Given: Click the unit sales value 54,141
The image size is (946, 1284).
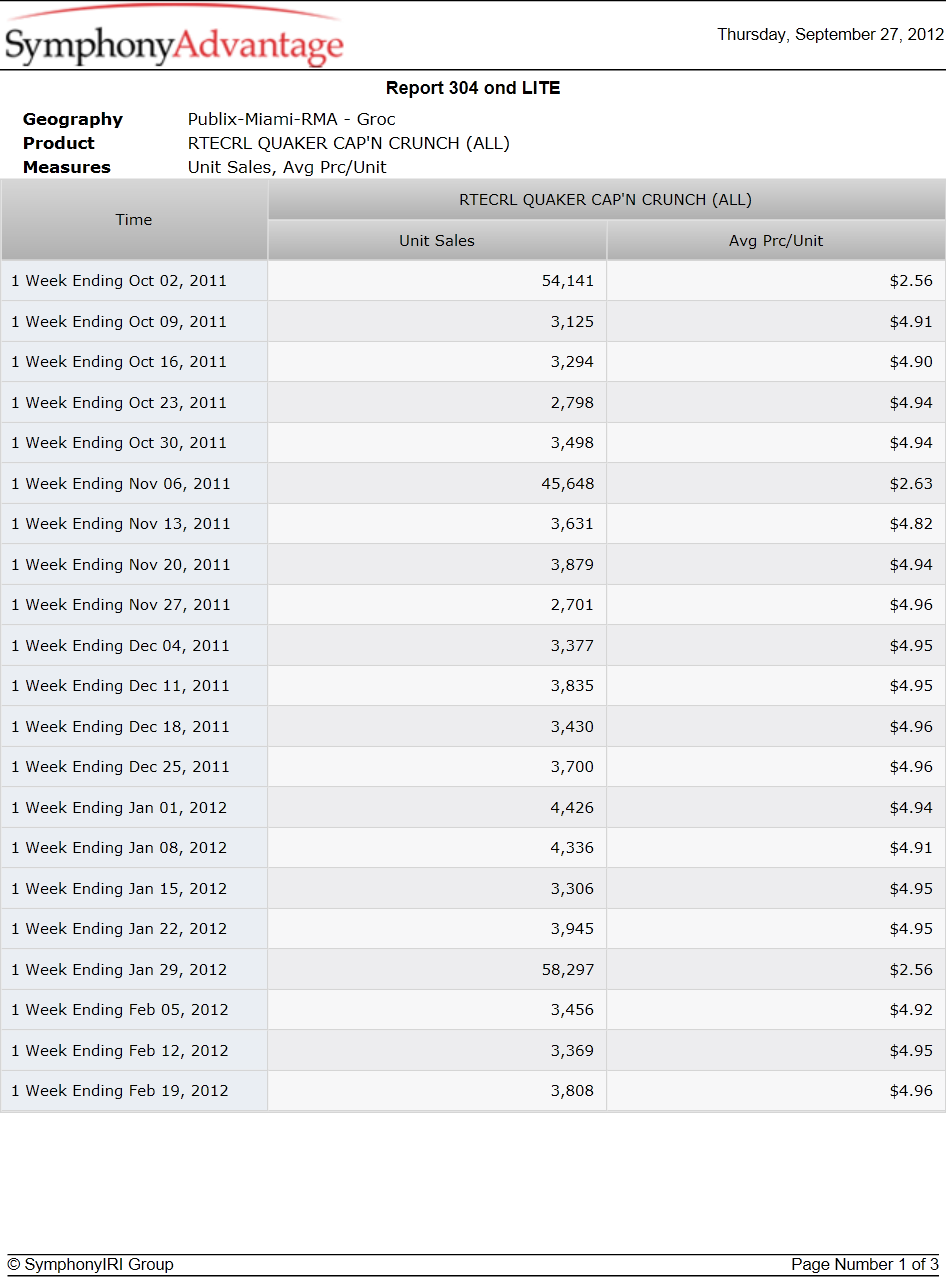Looking at the screenshot, I should (x=568, y=281).
